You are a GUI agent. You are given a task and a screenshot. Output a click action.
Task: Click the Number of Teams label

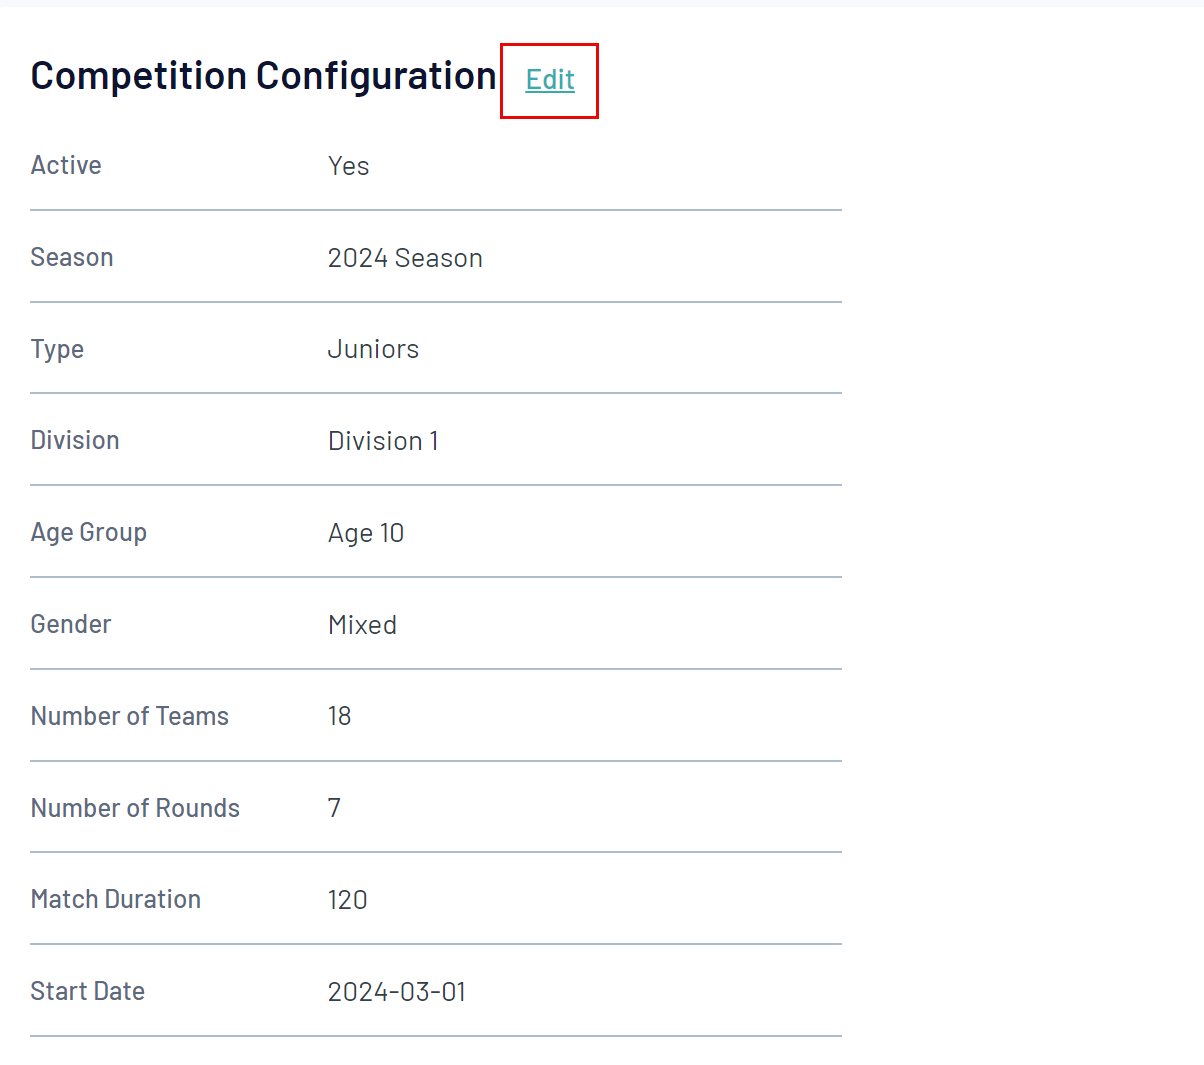coord(130,716)
